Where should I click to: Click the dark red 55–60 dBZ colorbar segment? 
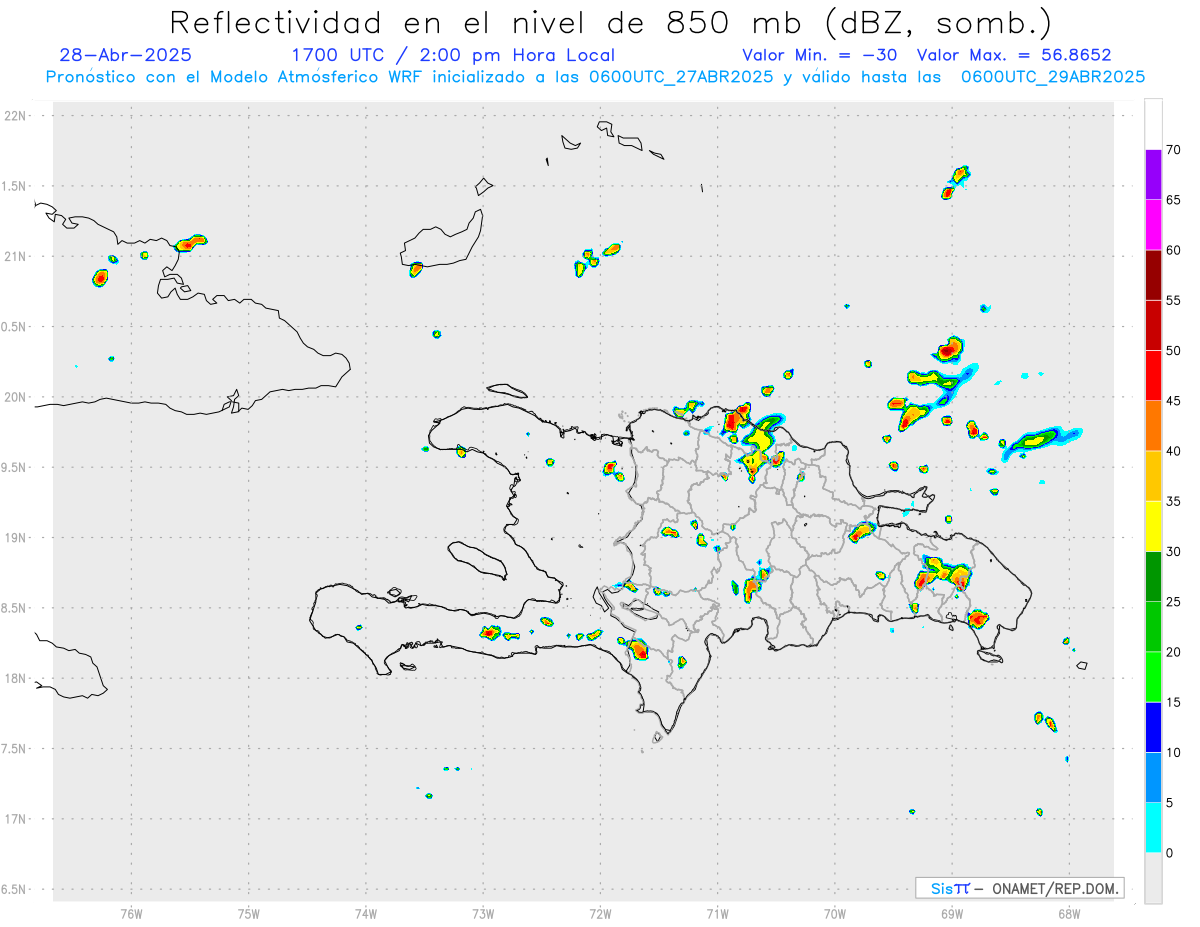(x=1153, y=275)
